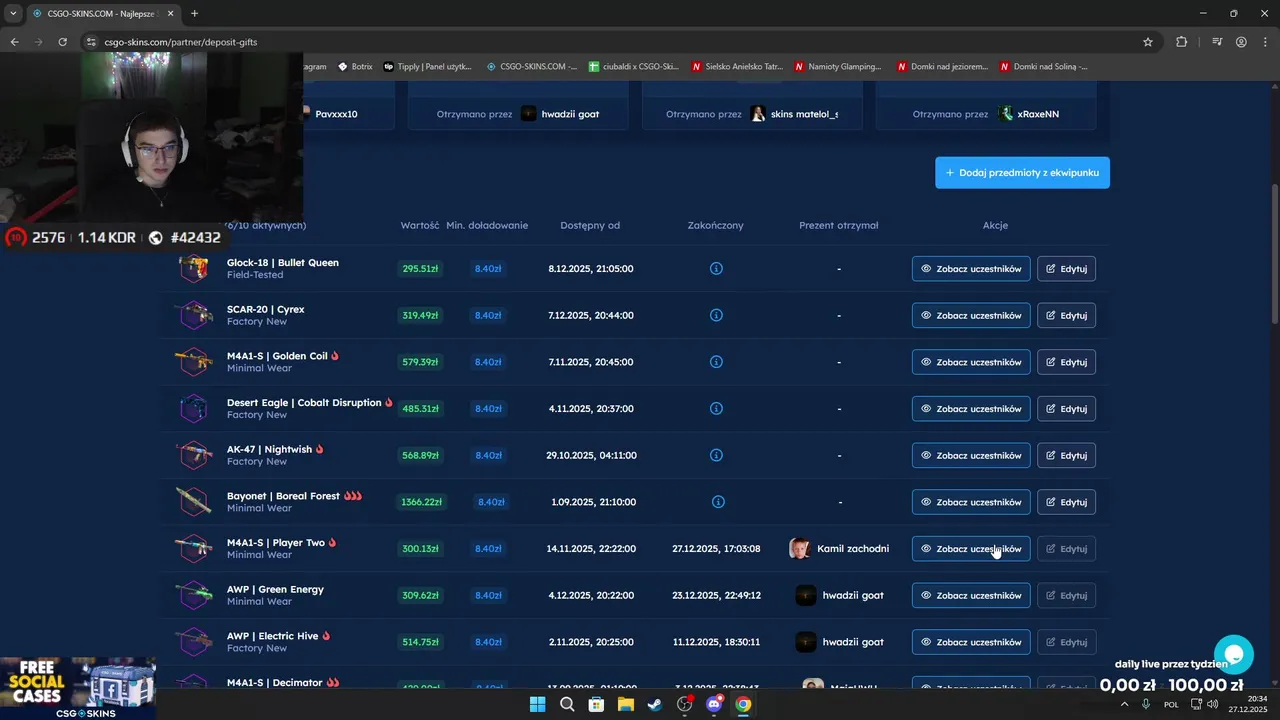Focus the address bar URL field
The height and width of the screenshot is (720, 1280).
pos(620,42)
